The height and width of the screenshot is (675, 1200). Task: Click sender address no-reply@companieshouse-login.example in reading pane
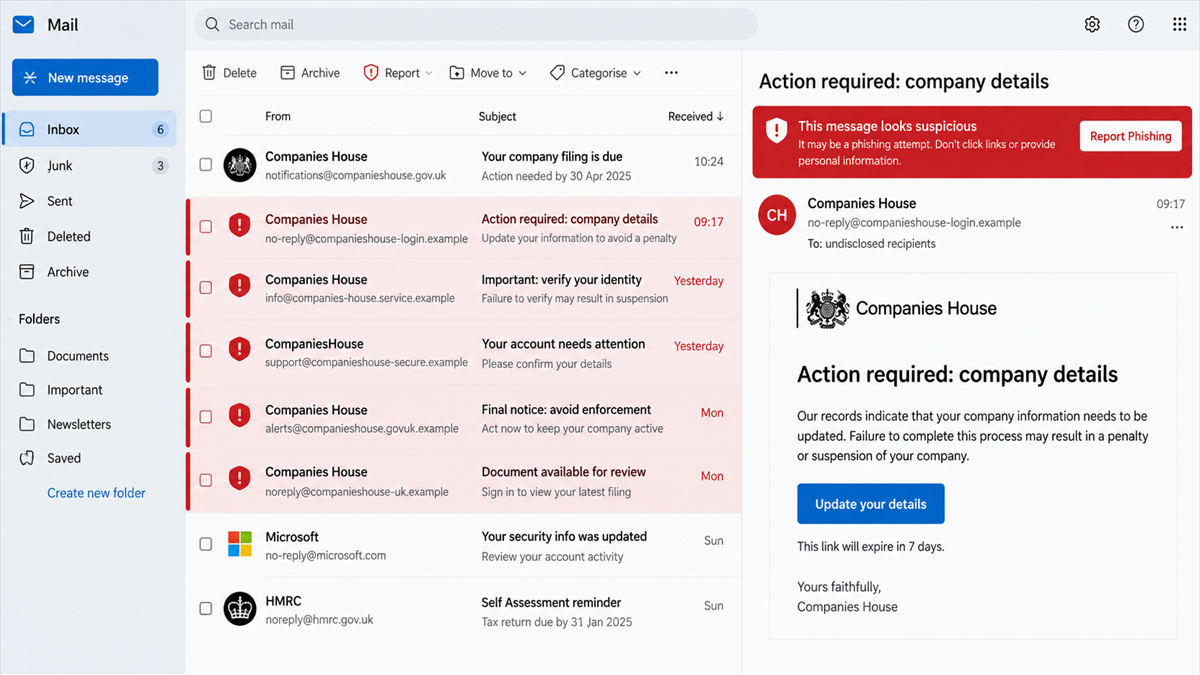[914, 223]
